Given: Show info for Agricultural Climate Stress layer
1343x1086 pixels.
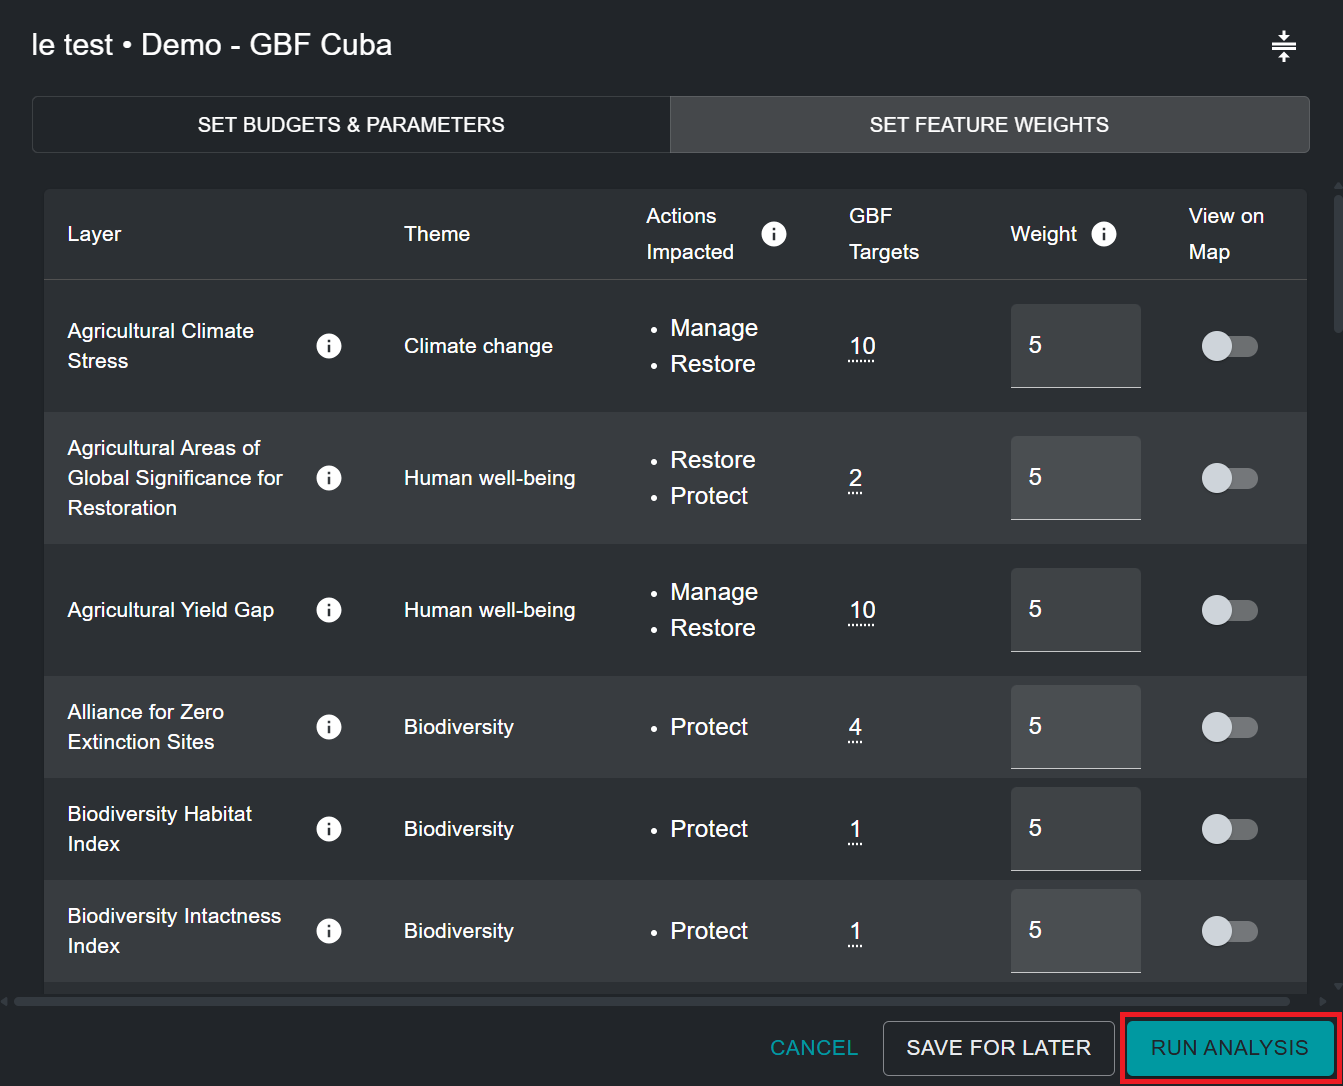Looking at the screenshot, I should 329,346.
